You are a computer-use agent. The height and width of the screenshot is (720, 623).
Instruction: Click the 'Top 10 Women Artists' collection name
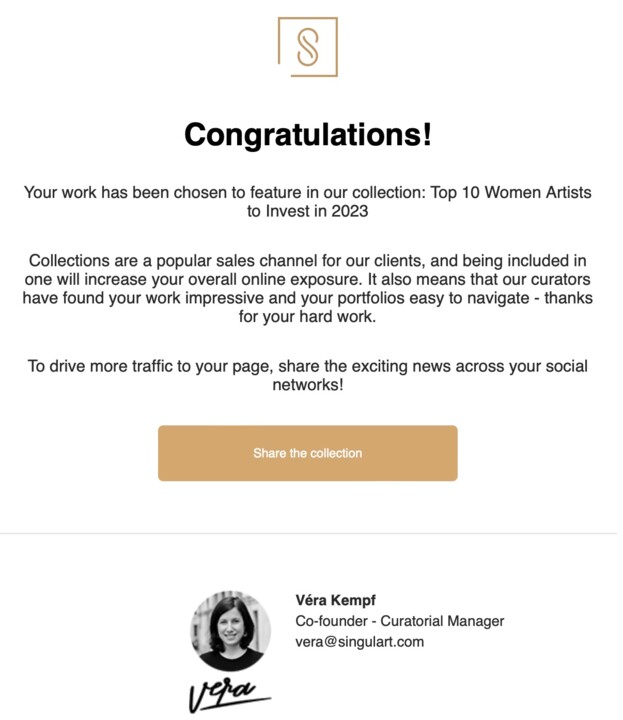(x=511, y=192)
